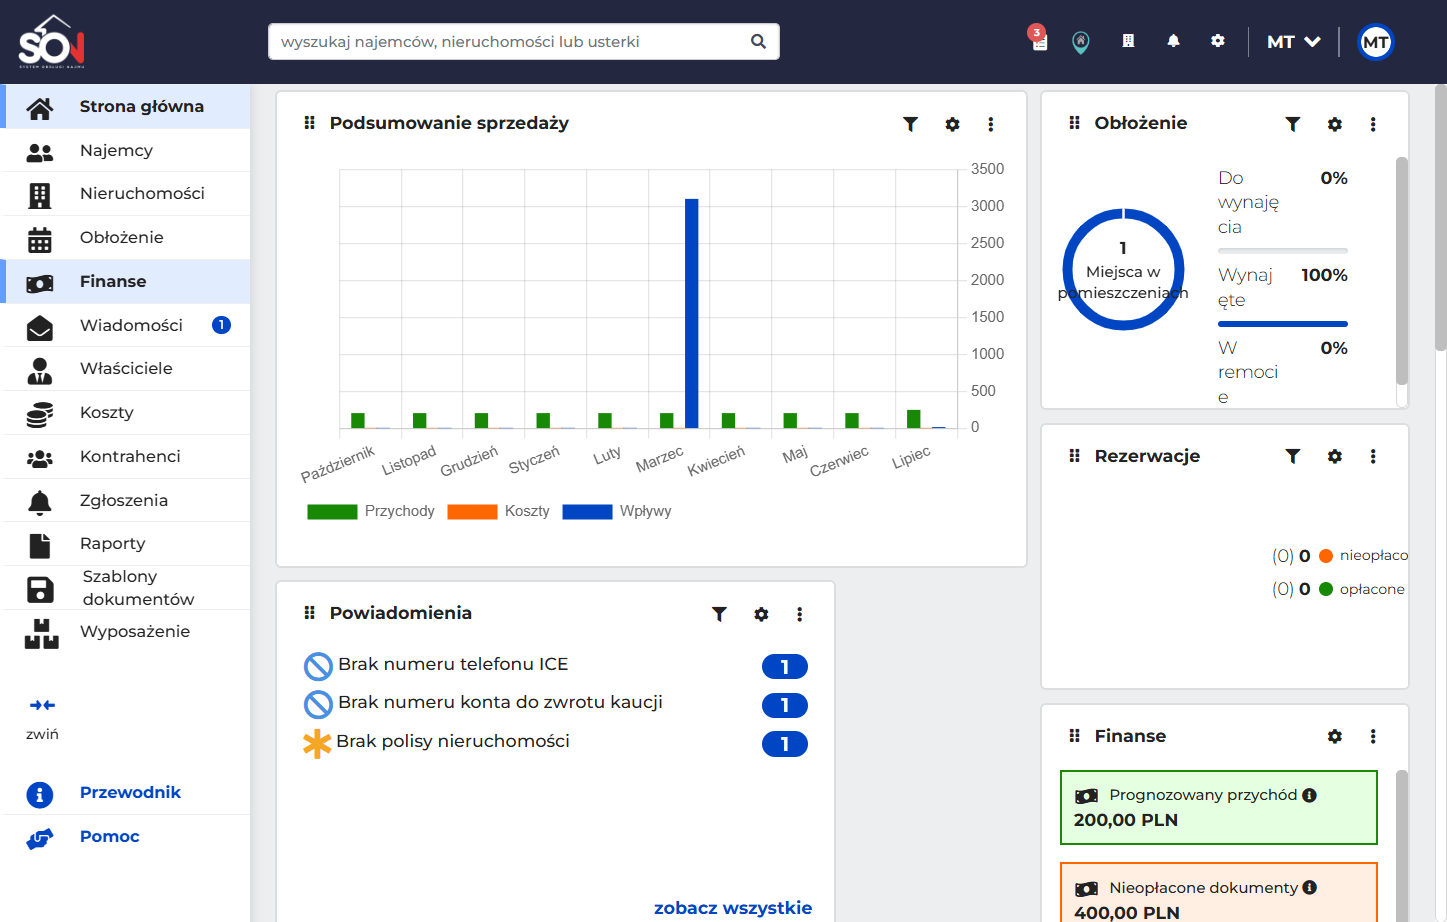The height and width of the screenshot is (922, 1447).
Task: Click the zobacz wszystkie link
Action: (733, 908)
